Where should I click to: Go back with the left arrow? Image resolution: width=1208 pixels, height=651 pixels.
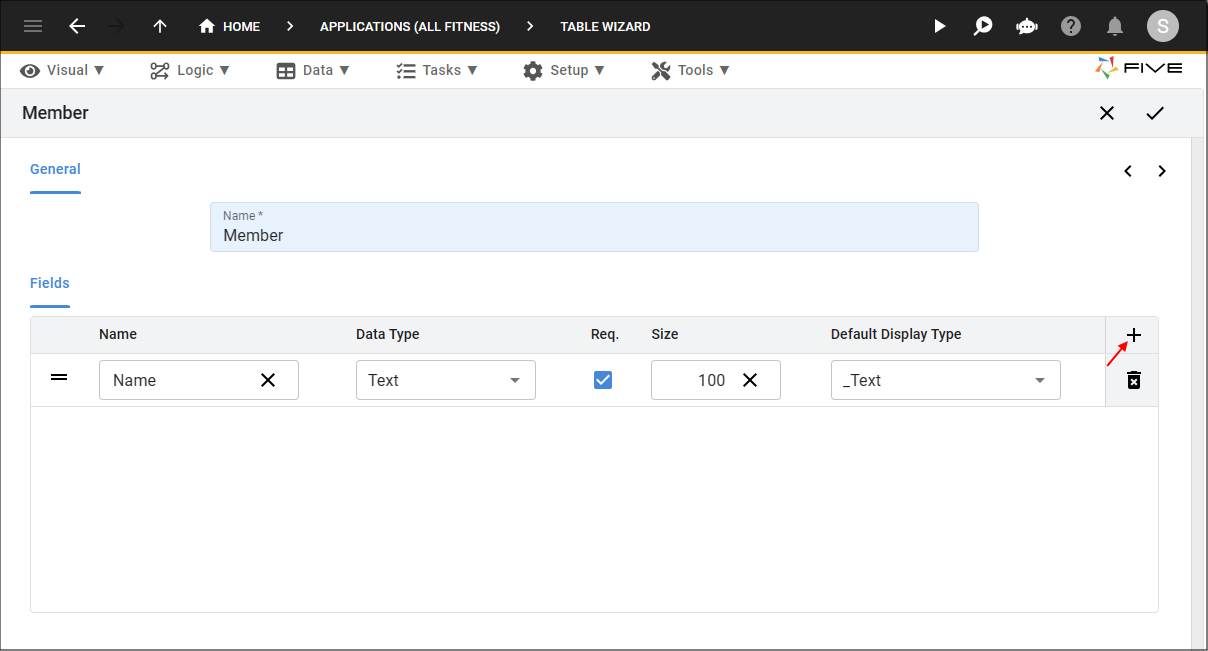coord(77,26)
